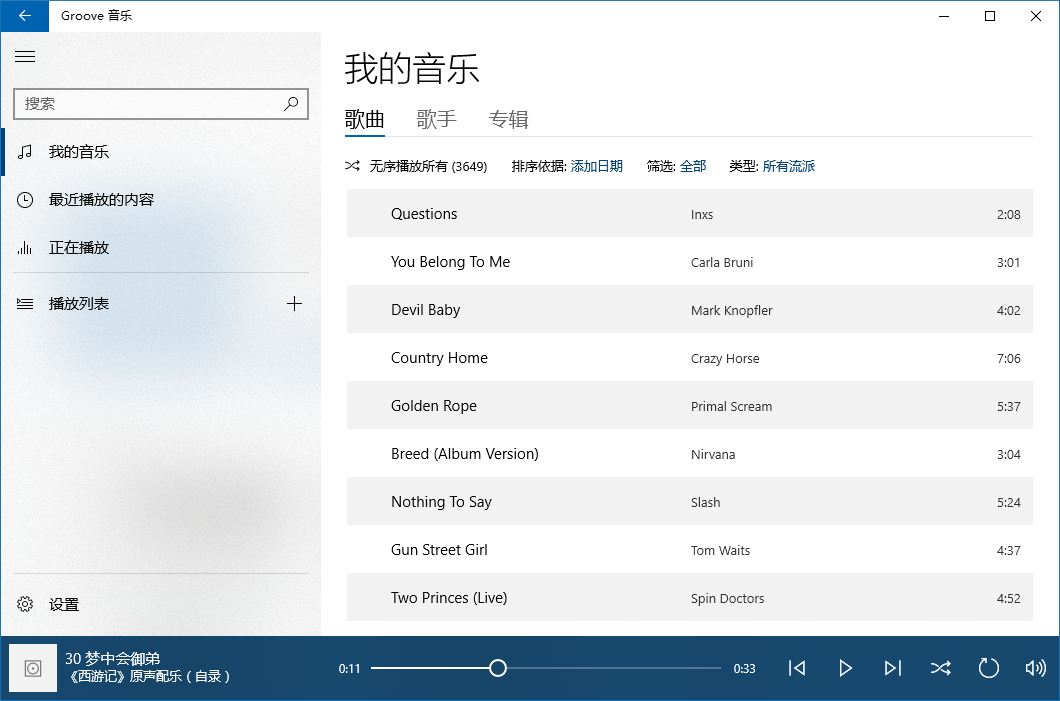Screen dimensions: 1060x701
Task: Click the search magnifier icon
Action: [291, 103]
